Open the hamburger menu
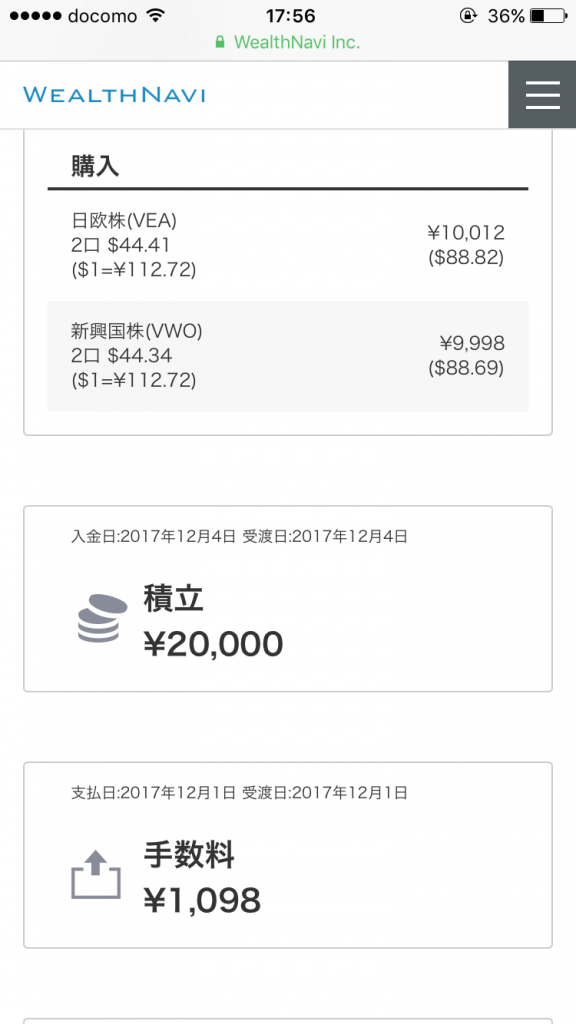This screenshot has width=576, height=1024. click(x=542, y=95)
